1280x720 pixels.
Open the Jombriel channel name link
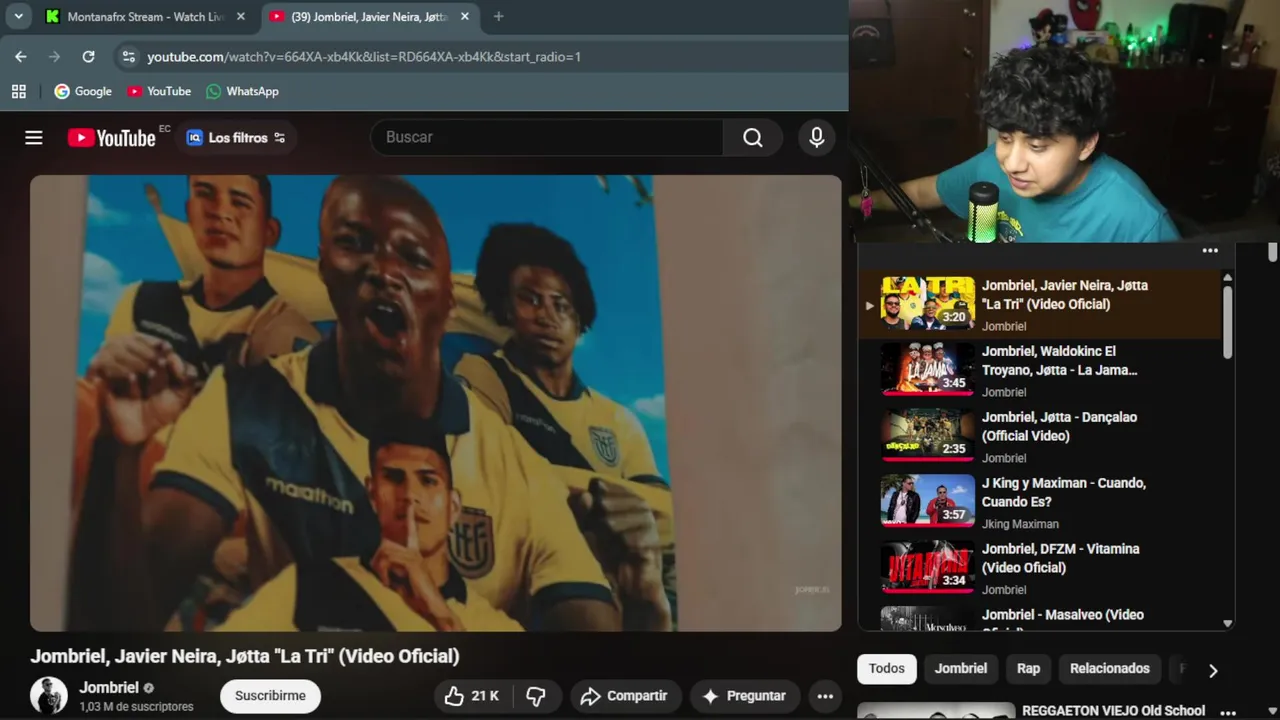point(109,687)
